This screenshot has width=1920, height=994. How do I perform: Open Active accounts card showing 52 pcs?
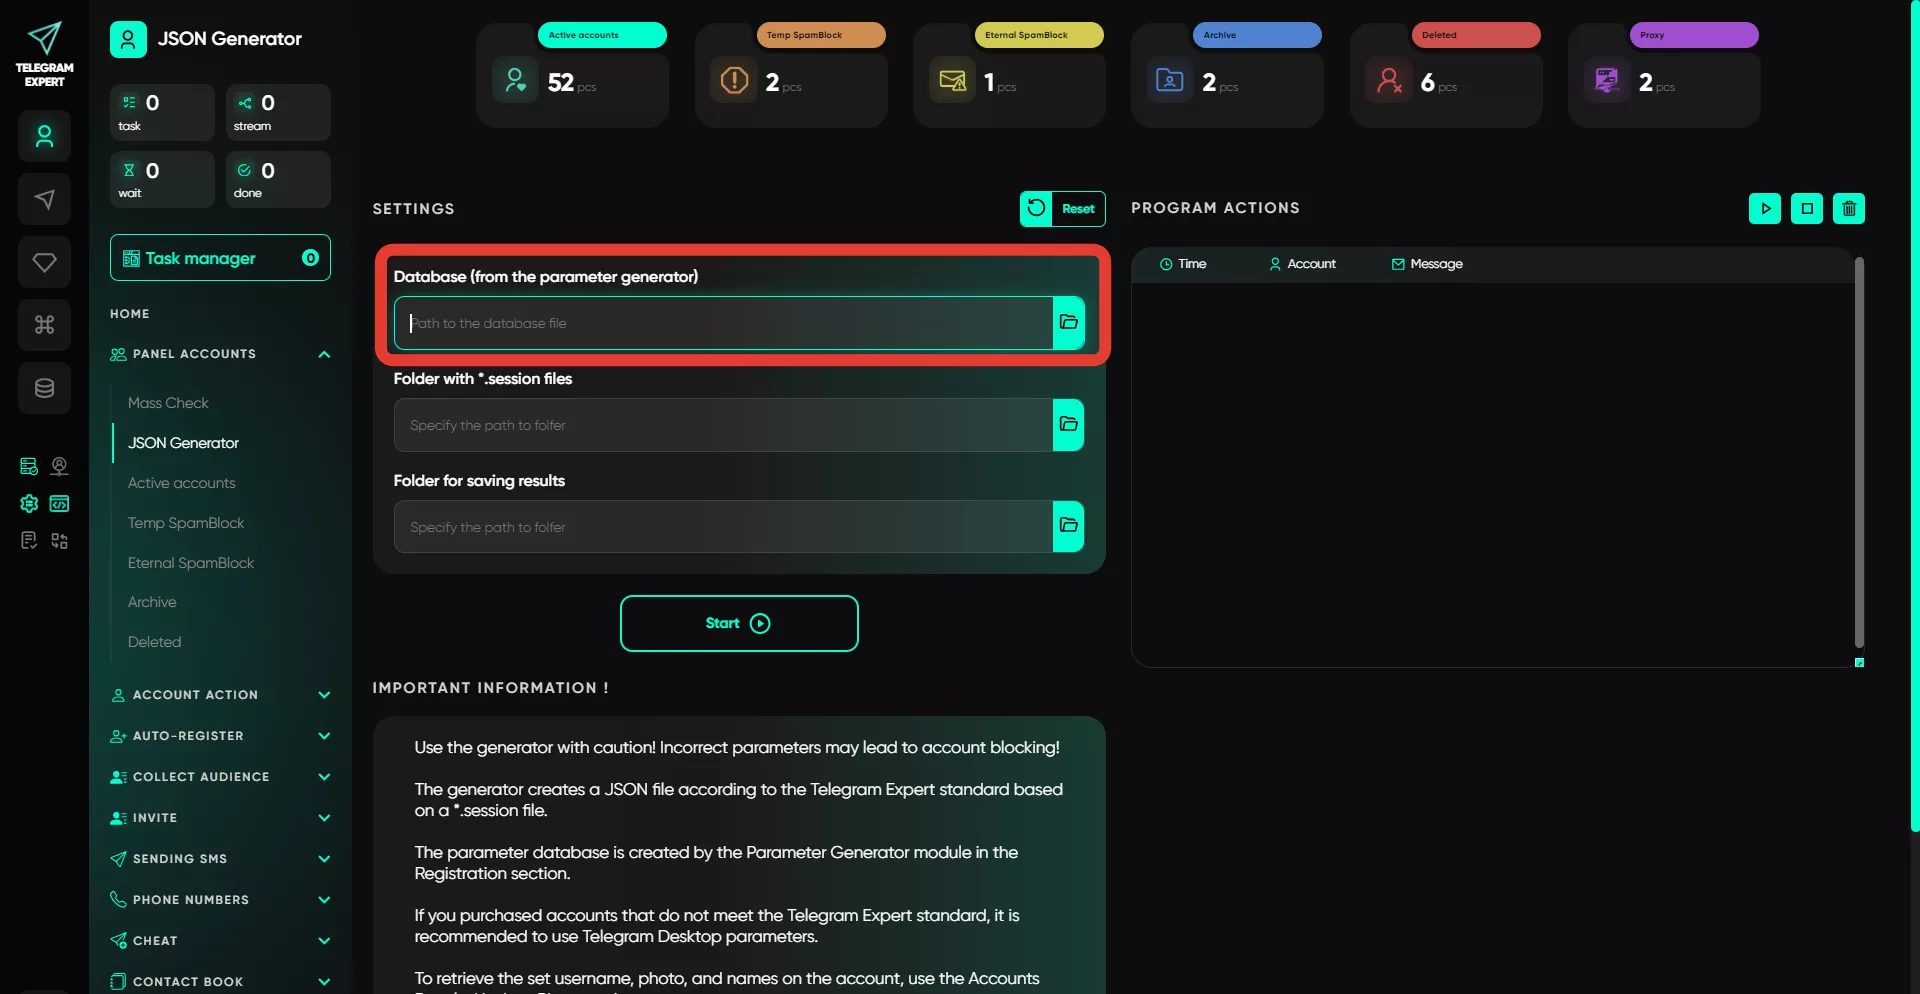[572, 75]
